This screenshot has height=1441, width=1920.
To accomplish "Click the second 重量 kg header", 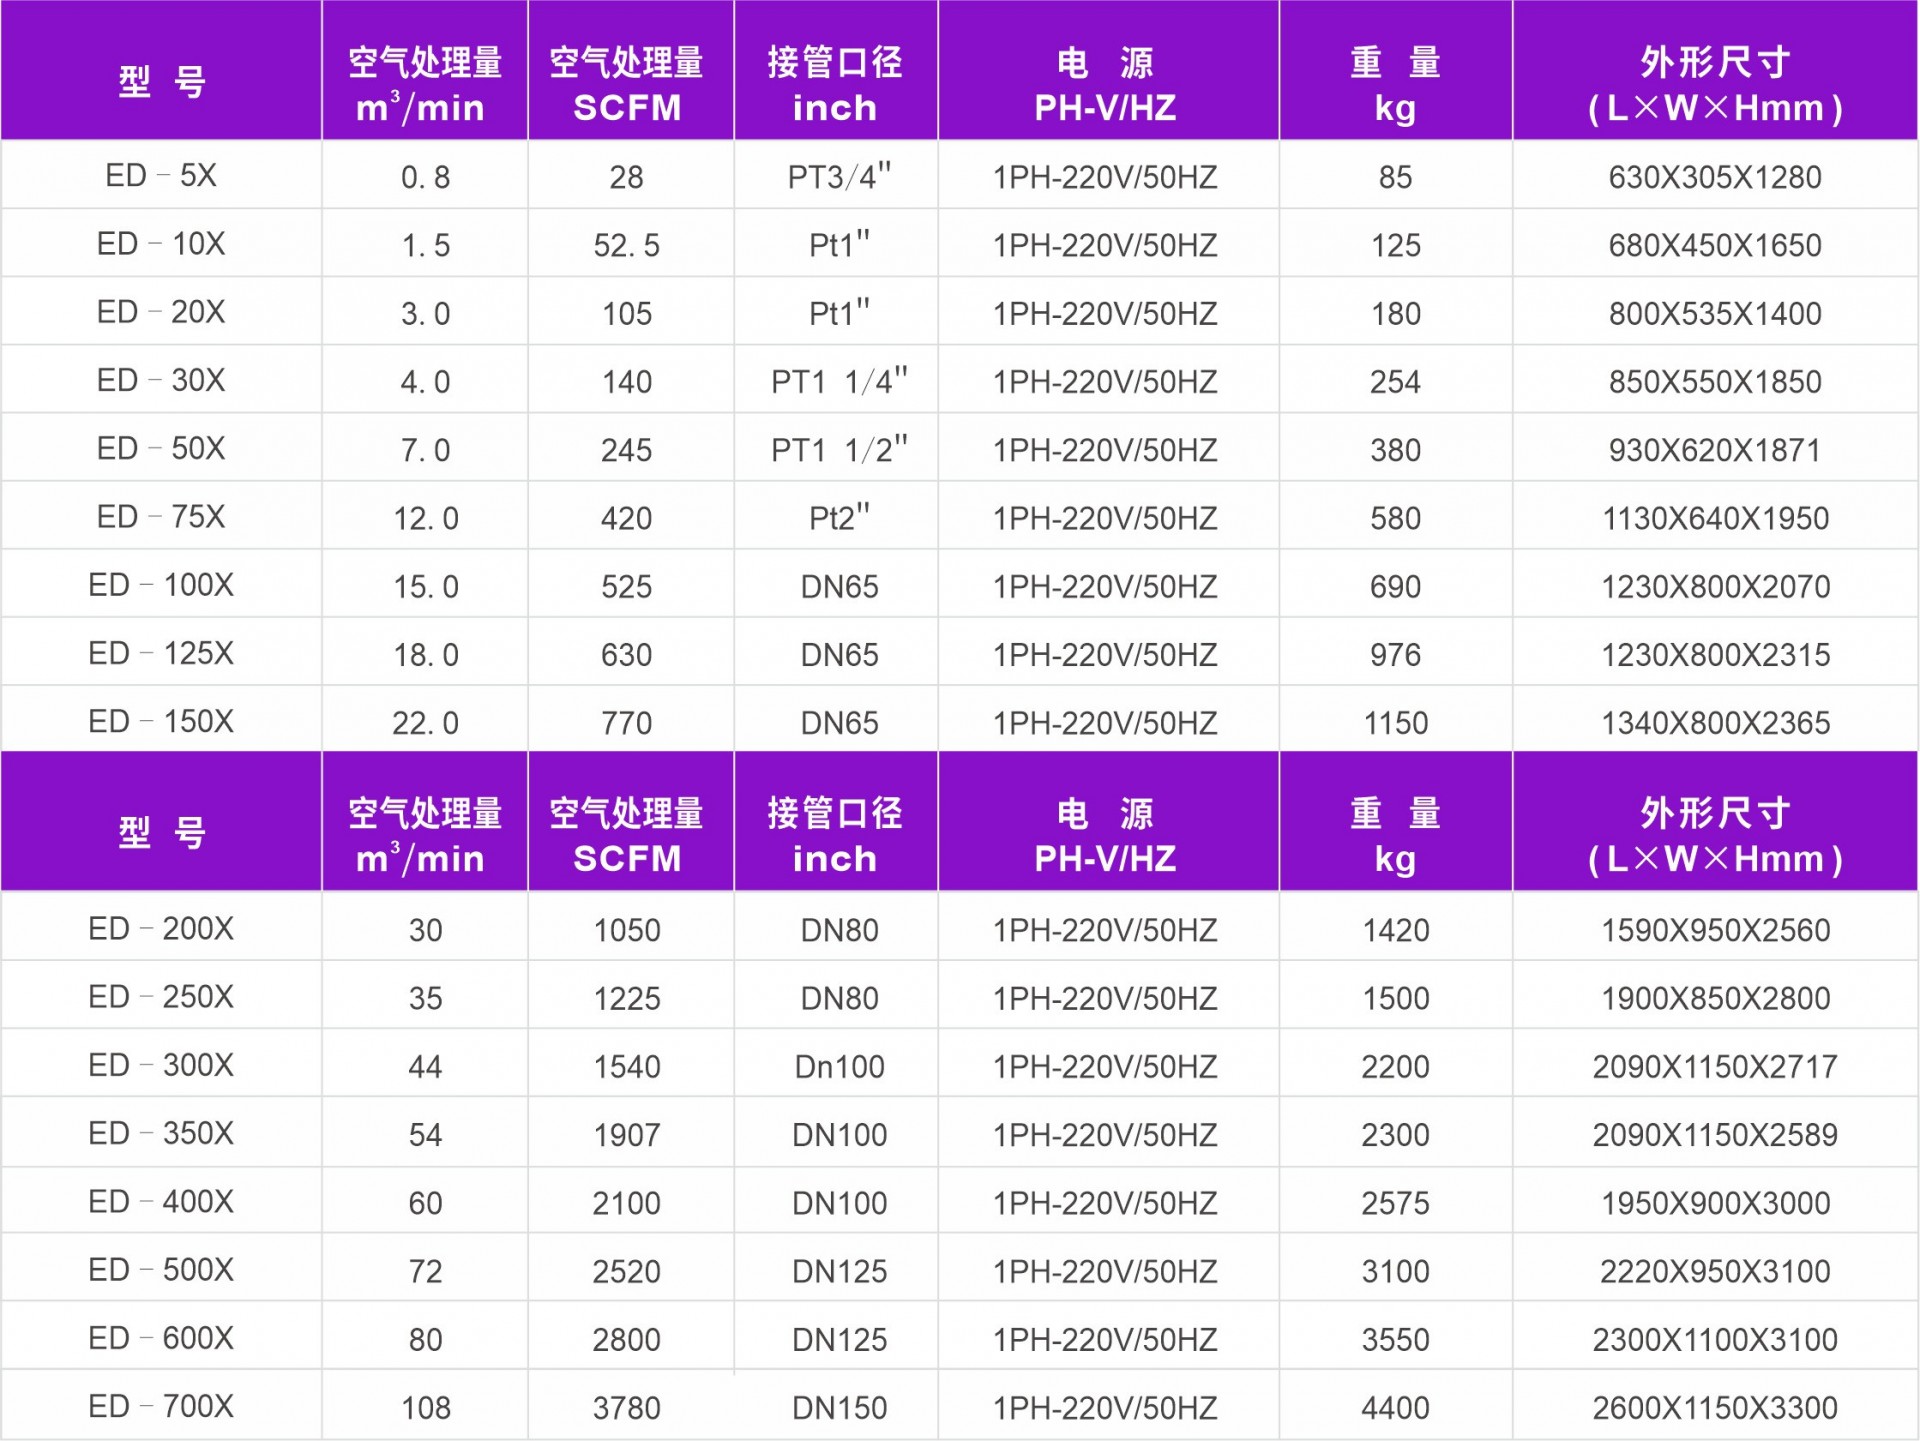I will pyautogui.click(x=1395, y=835).
